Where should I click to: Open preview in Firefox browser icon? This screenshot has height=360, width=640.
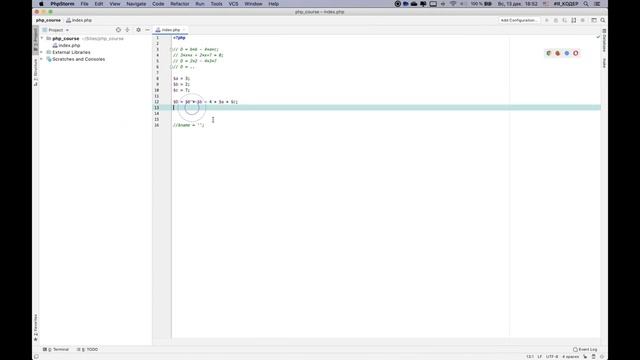coord(558,53)
